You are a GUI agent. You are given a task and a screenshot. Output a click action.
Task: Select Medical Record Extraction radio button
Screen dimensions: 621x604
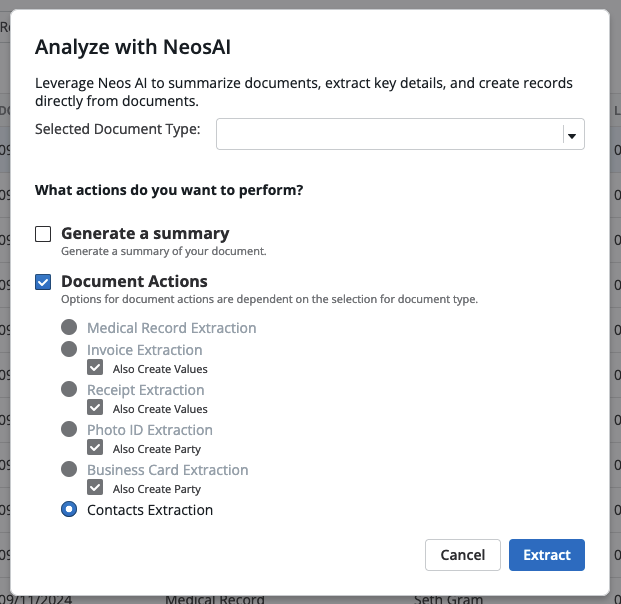pos(69,327)
